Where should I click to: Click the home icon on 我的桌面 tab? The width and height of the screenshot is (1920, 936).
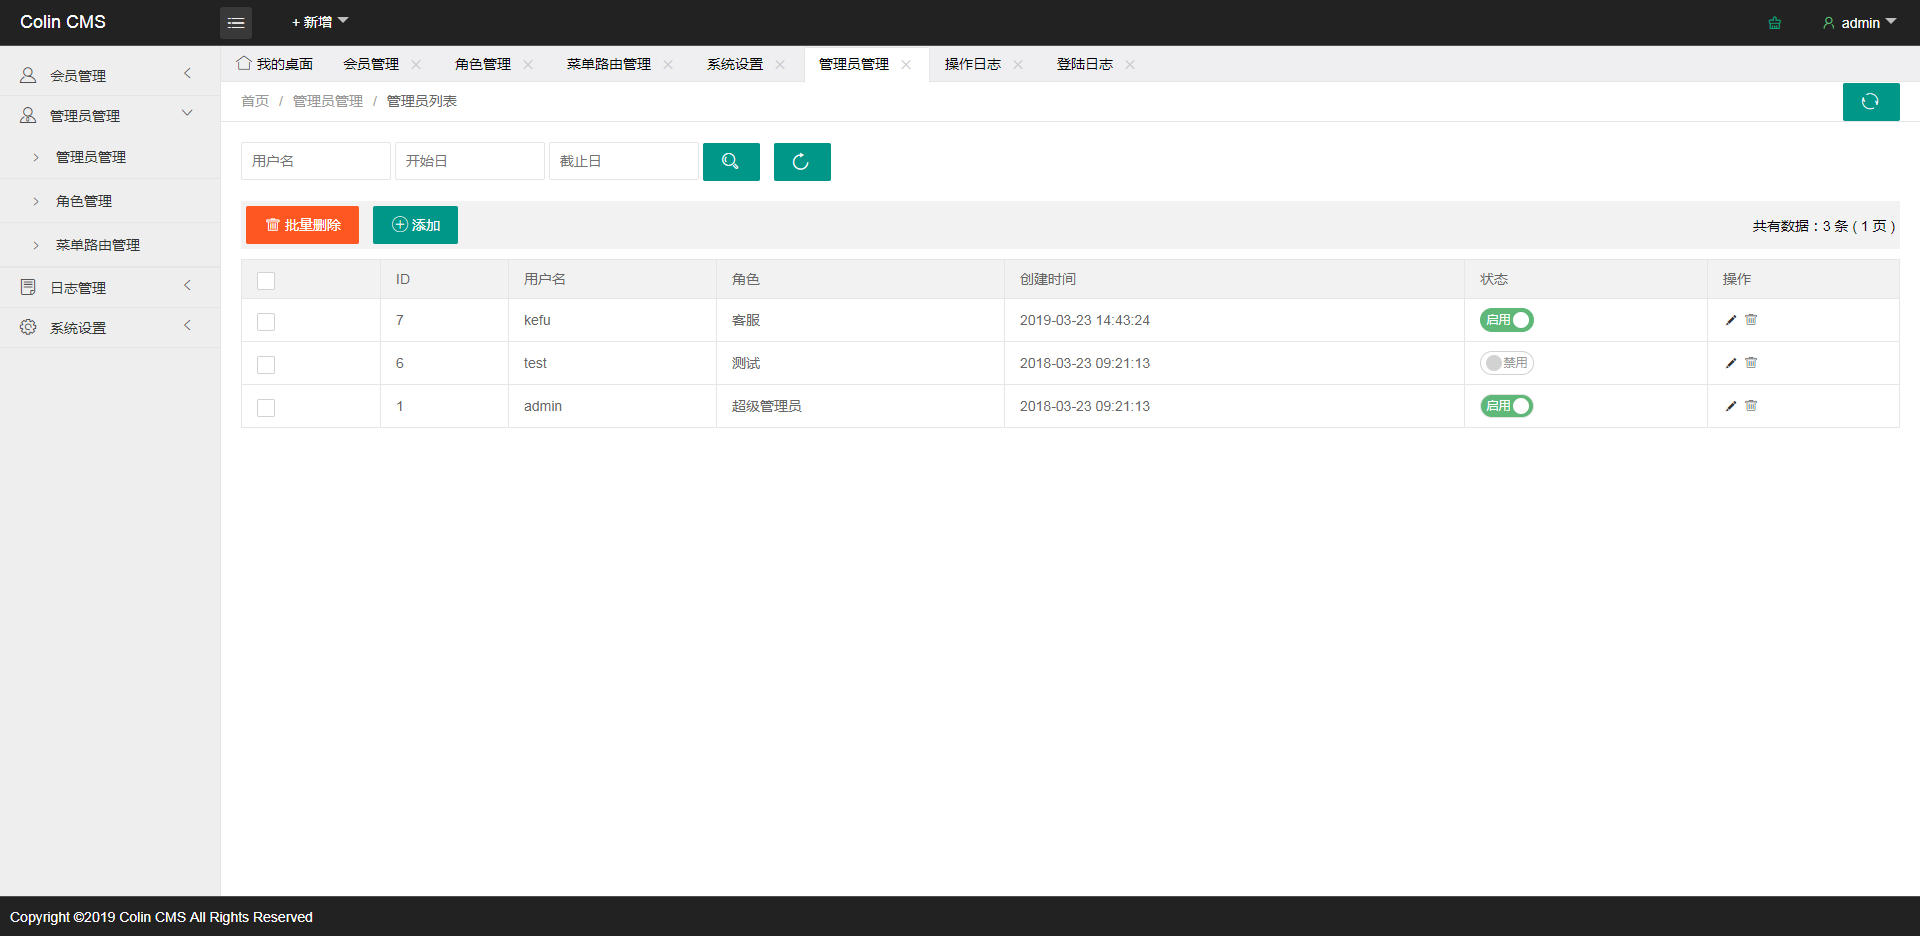point(244,63)
